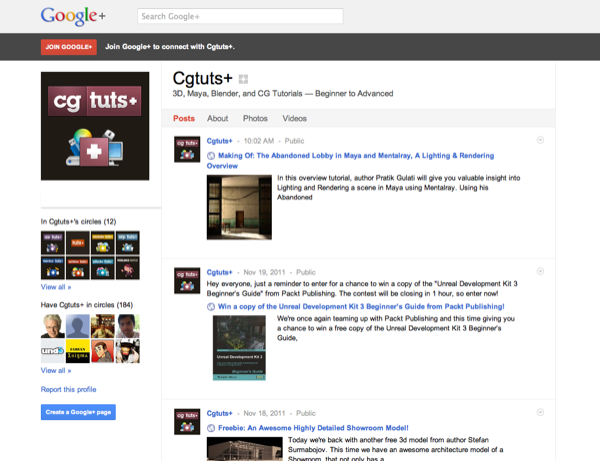
Task: Open restaurant photo follower avatar
Action: (x=103, y=326)
